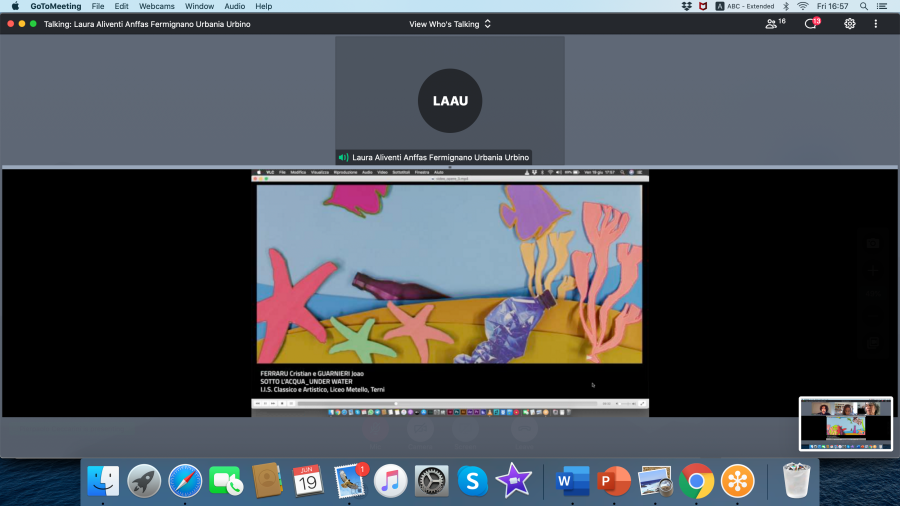
Task: Expand the View Who's Talking selector
Action: click(449, 24)
